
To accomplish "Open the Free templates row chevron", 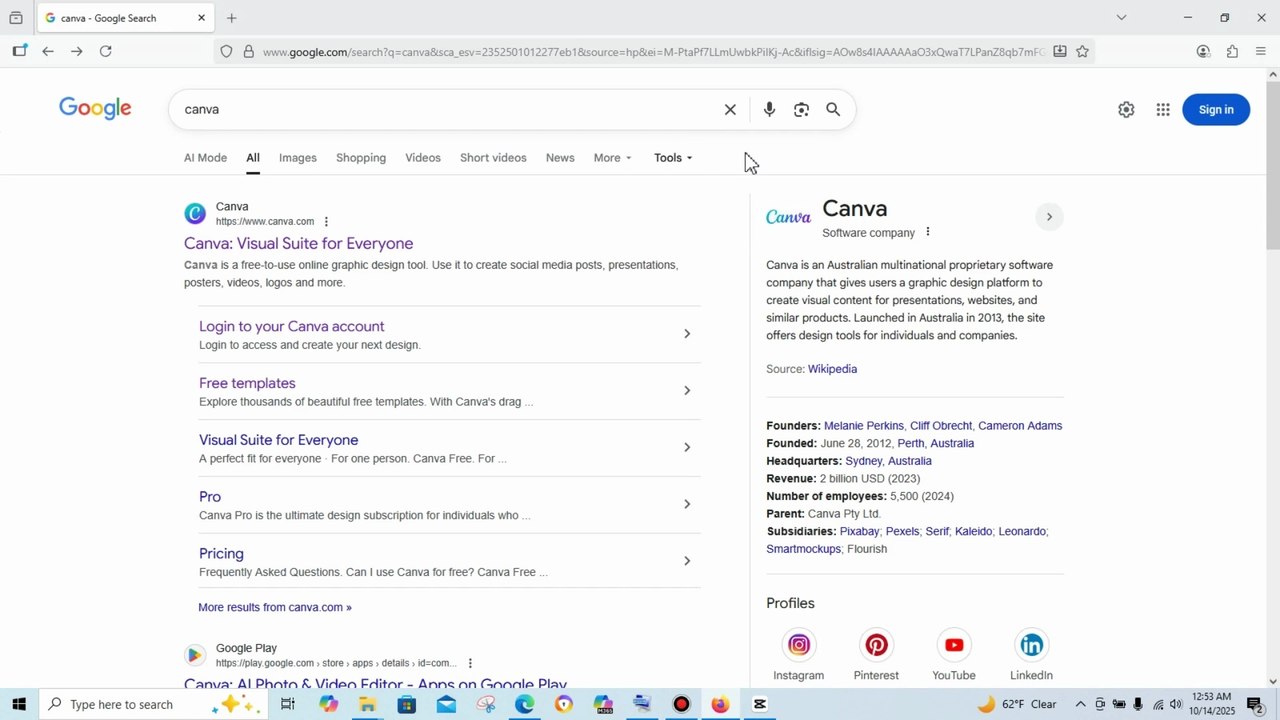I will (687, 391).
